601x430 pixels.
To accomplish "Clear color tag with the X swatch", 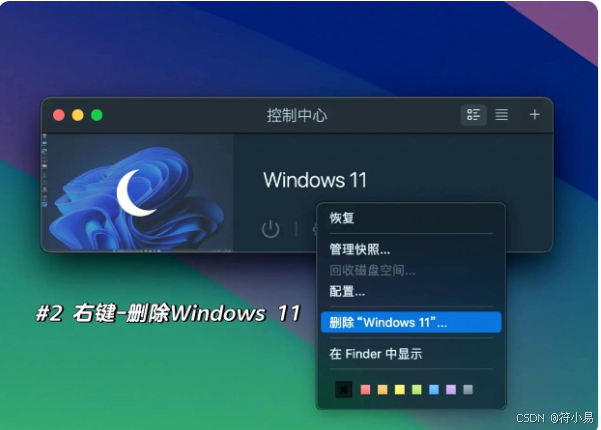I will pyautogui.click(x=344, y=390).
